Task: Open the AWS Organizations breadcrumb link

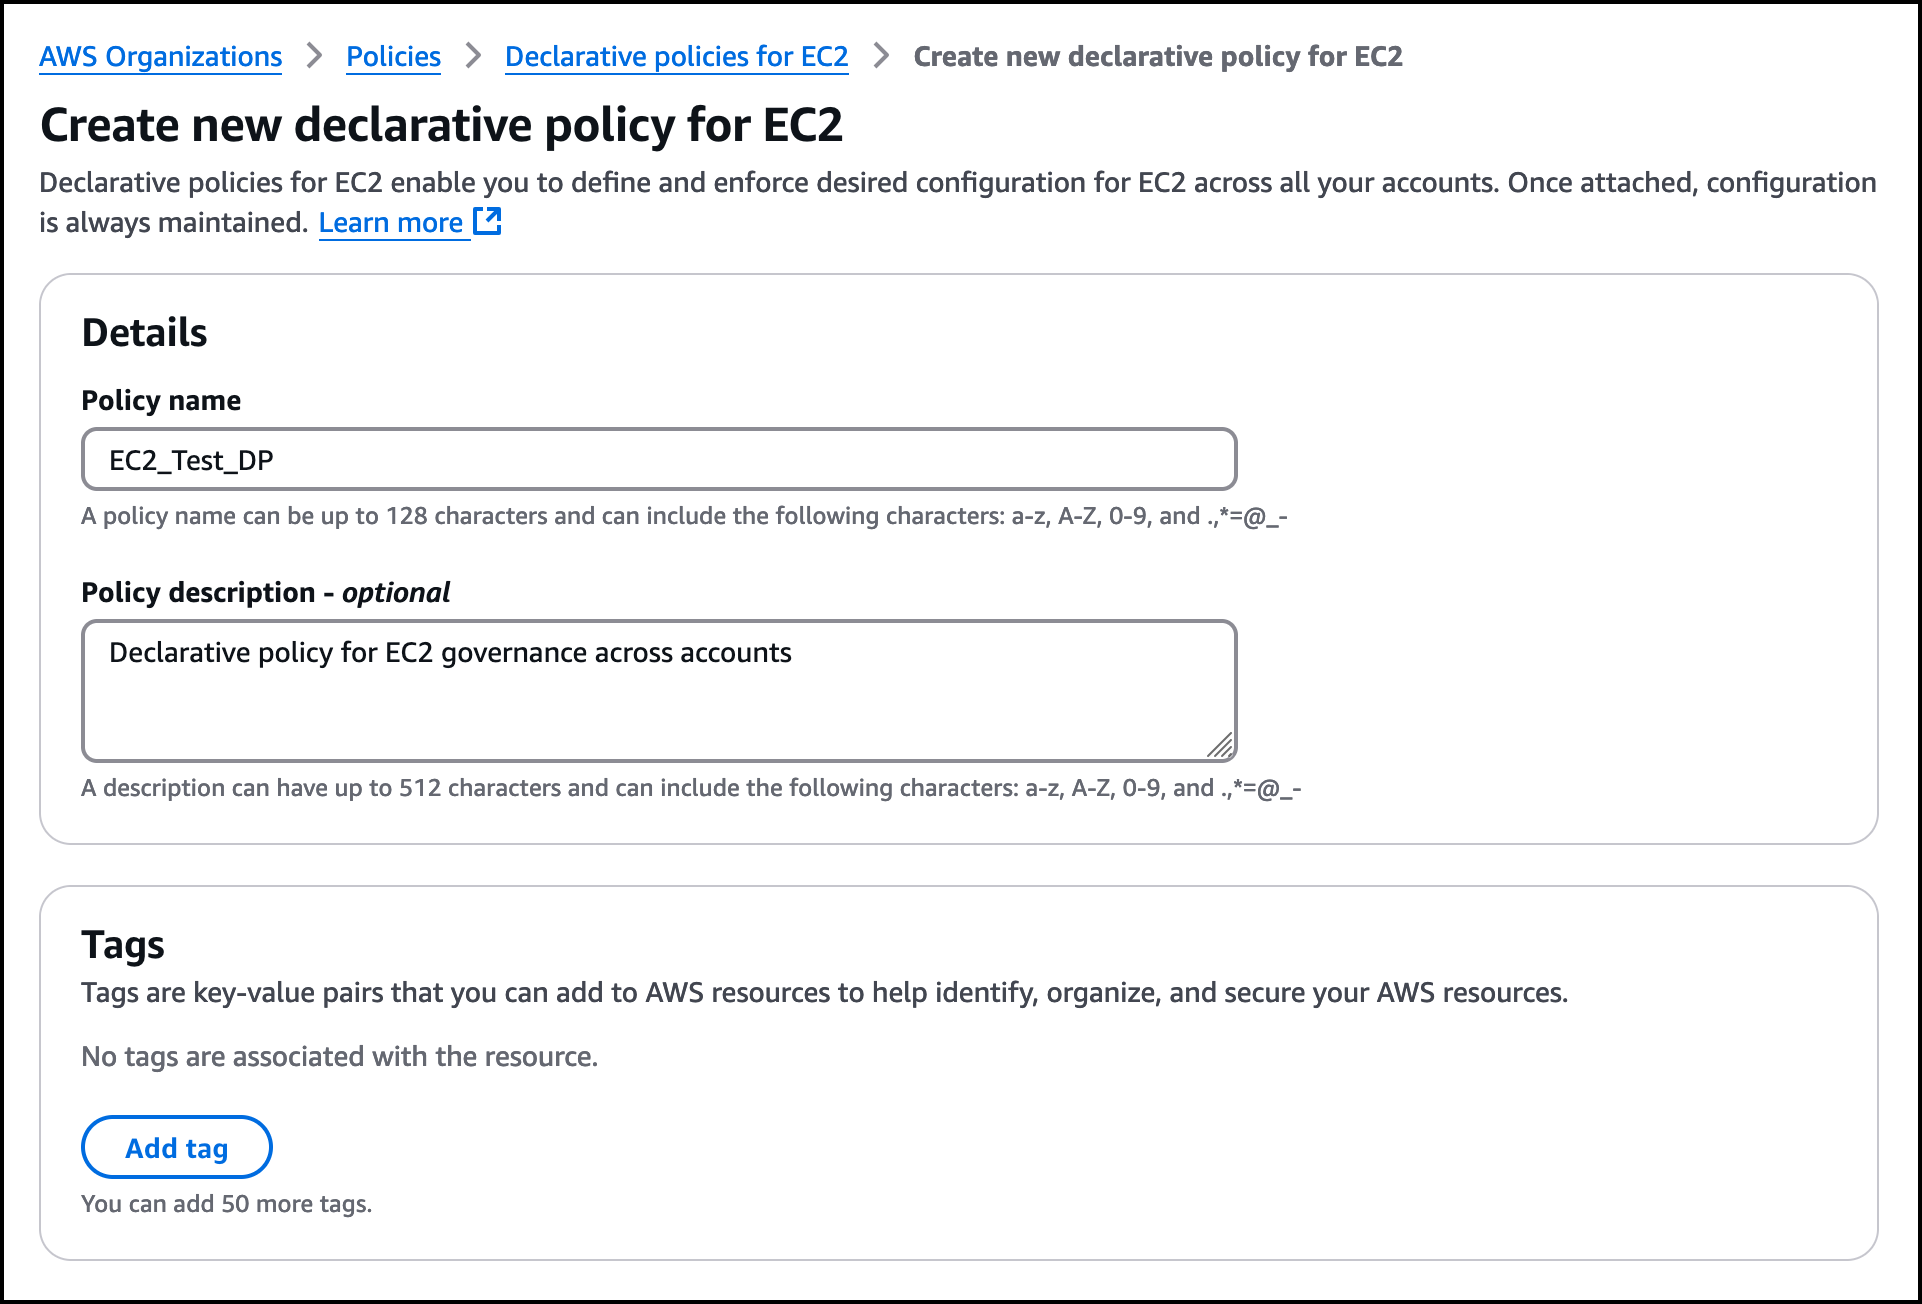Action: coord(160,57)
